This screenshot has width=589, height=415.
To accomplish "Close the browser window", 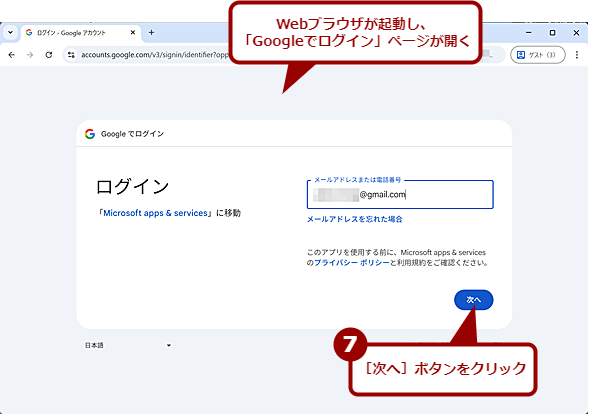I will [576, 33].
